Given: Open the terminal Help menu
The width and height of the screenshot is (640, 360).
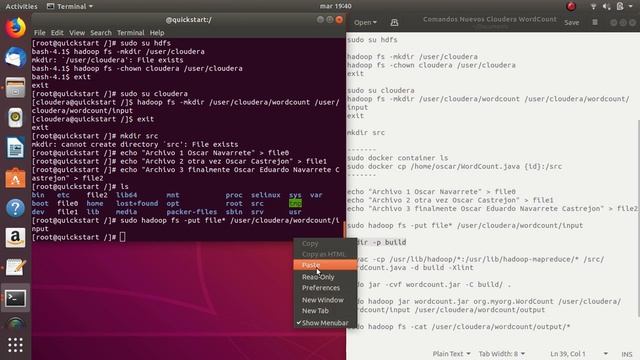Looking at the screenshot, I should (x=157, y=33).
